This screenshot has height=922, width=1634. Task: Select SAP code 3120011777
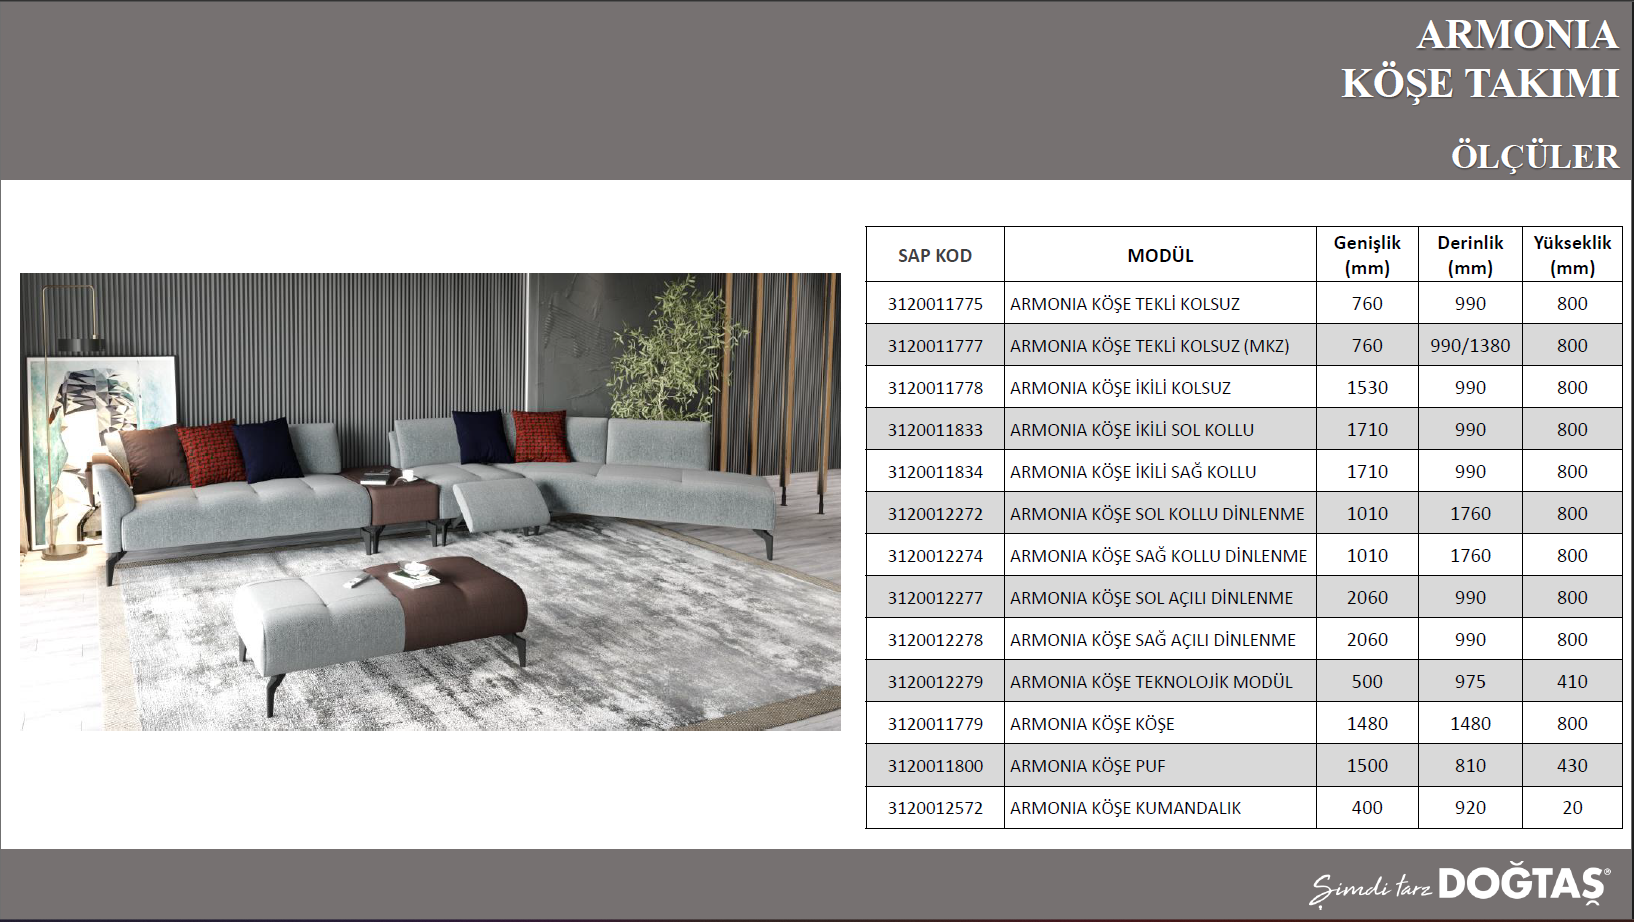[935, 346]
